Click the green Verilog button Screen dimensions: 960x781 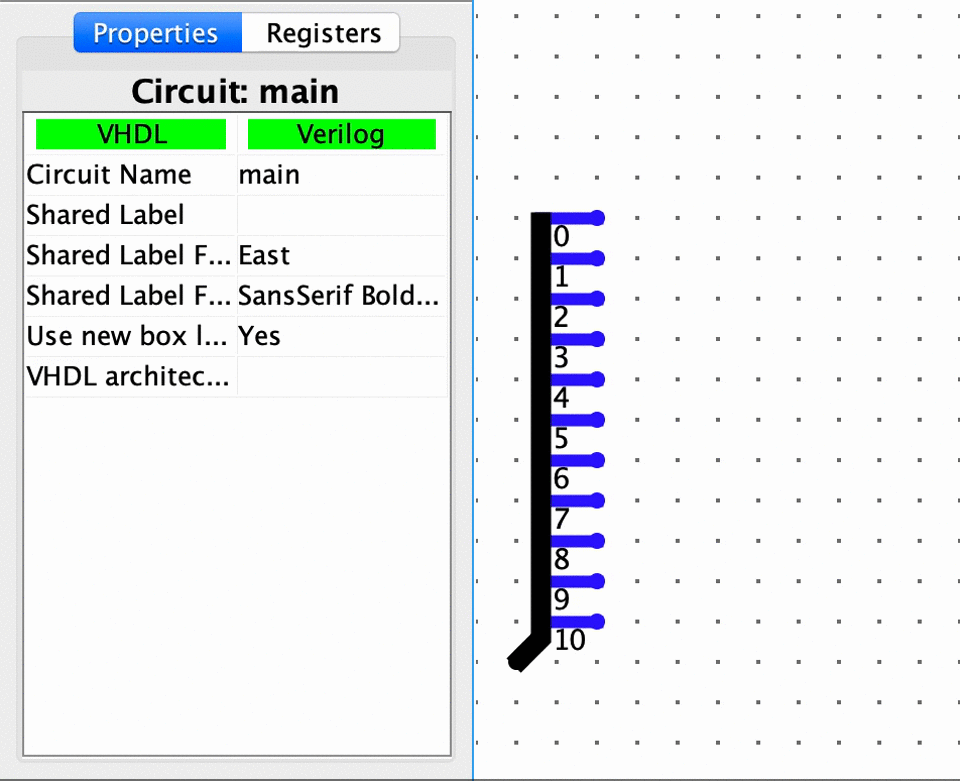click(341, 134)
